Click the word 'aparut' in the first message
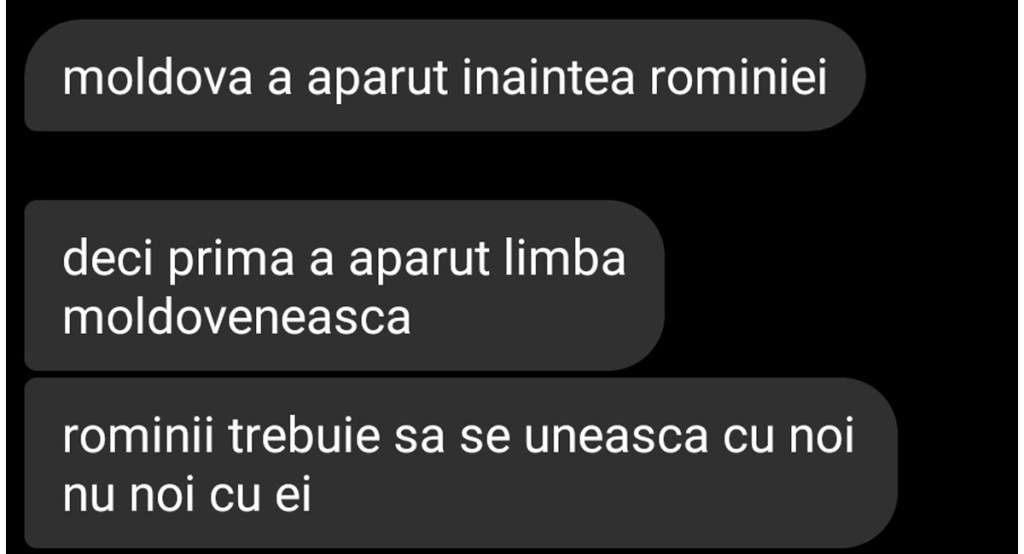1024x554 pixels. click(377, 80)
